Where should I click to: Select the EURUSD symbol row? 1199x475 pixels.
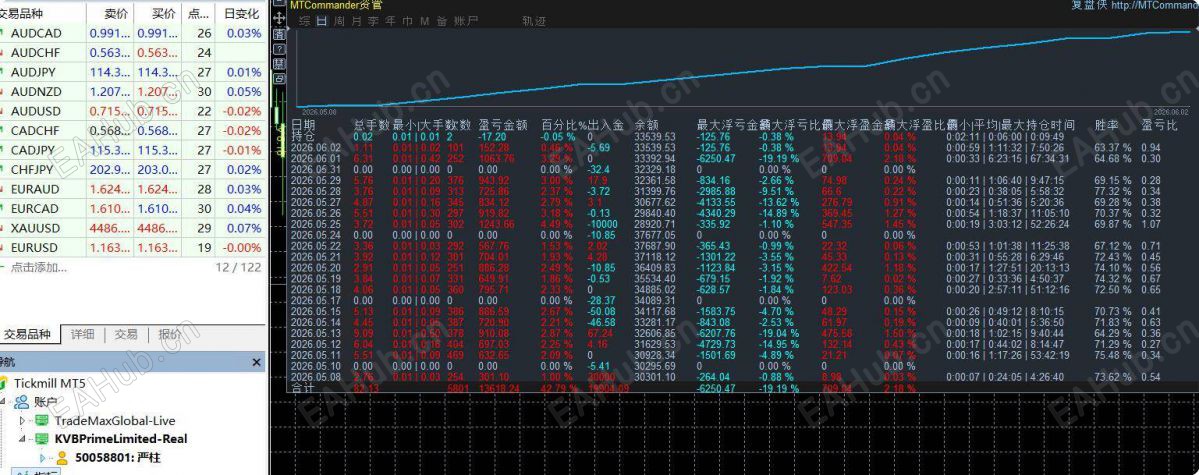click(x=133, y=248)
